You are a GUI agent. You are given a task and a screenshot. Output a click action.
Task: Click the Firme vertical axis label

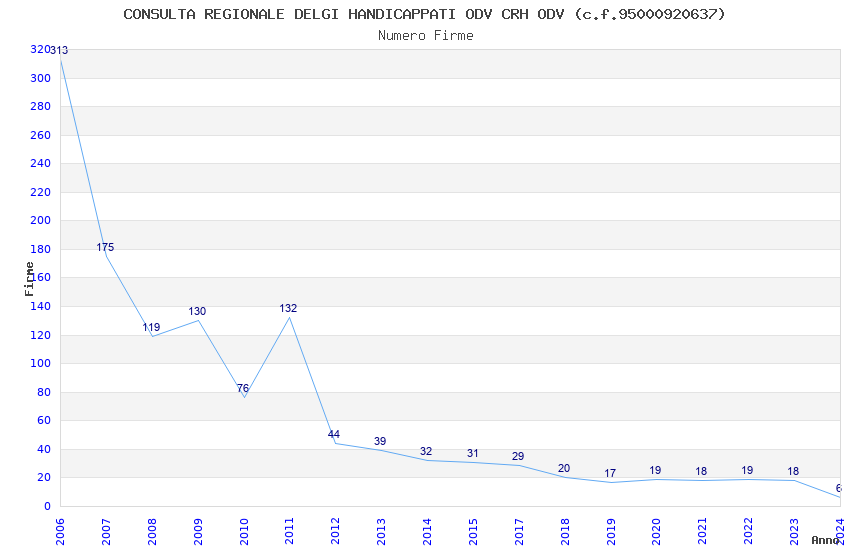[x=29, y=279]
